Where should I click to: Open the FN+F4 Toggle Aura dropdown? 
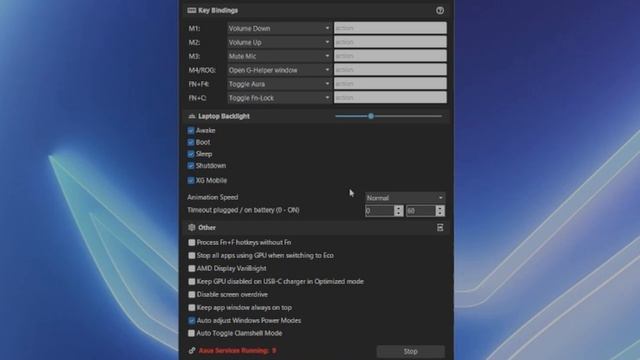pyautogui.click(x=279, y=84)
